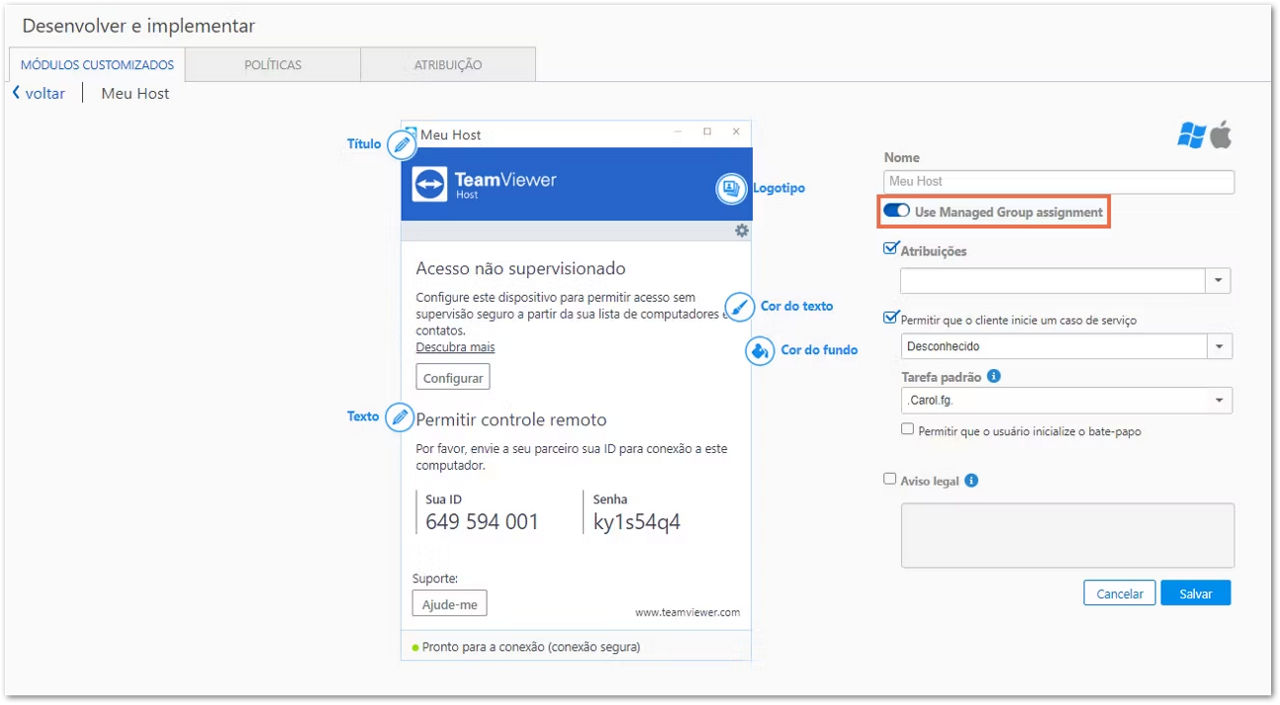The height and width of the screenshot is (705, 1280).
Task: Follow the Descubra mais link
Action: pyautogui.click(x=455, y=347)
